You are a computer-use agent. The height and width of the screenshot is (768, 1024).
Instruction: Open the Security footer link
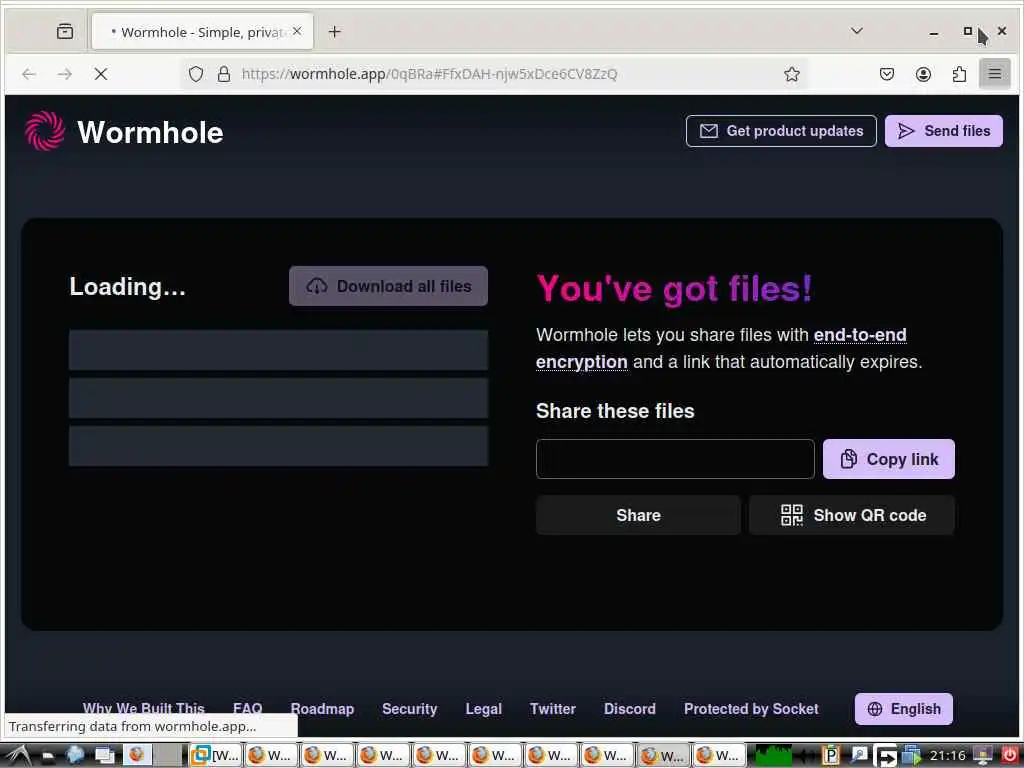[x=409, y=709]
